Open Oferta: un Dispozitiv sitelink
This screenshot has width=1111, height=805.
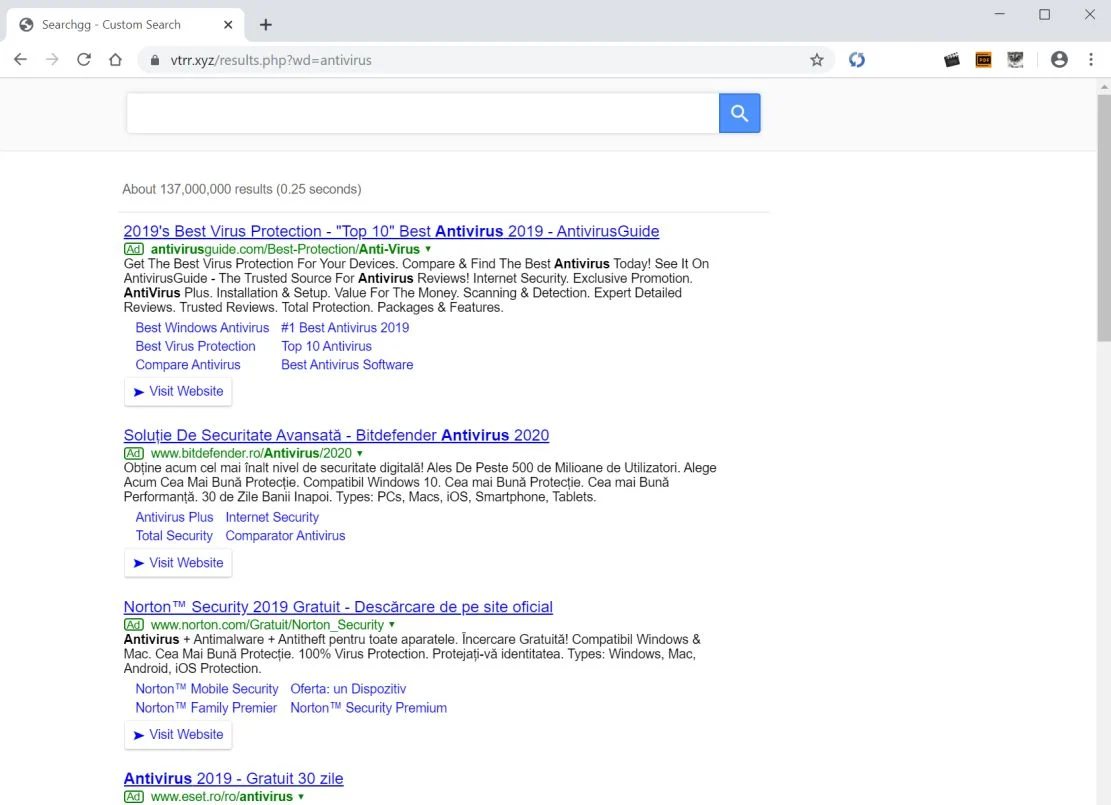(349, 689)
